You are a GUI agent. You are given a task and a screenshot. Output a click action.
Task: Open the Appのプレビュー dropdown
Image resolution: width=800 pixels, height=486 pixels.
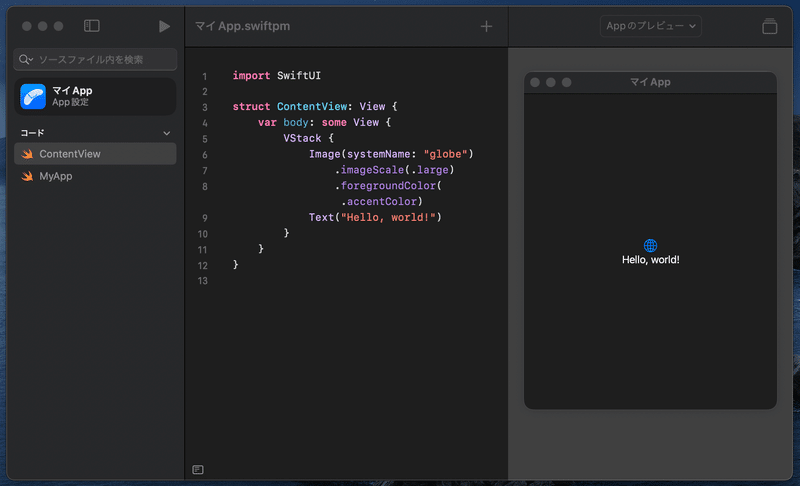(651, 26)
